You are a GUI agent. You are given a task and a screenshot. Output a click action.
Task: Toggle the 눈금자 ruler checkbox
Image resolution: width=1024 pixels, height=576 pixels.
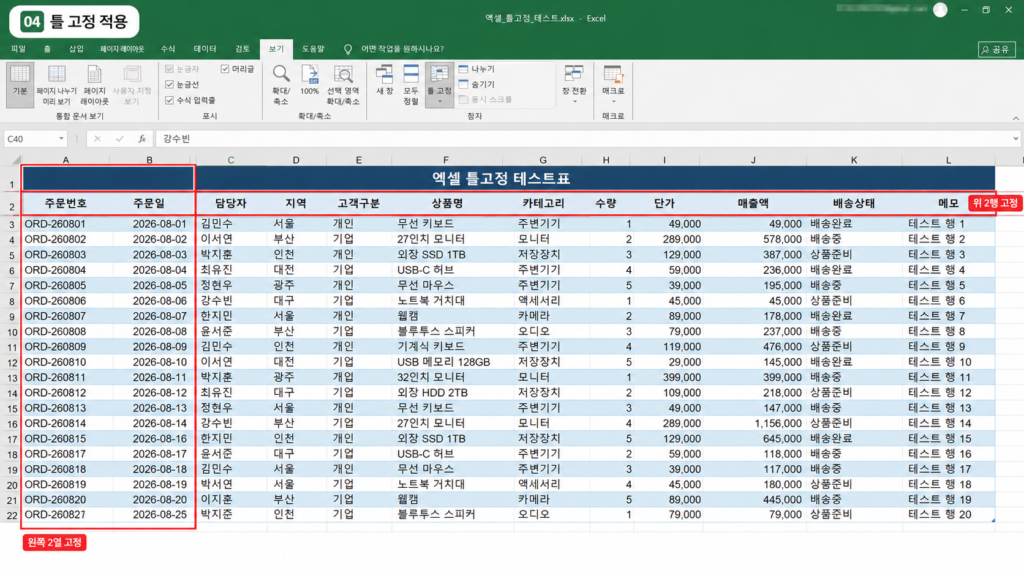point(170,69)
